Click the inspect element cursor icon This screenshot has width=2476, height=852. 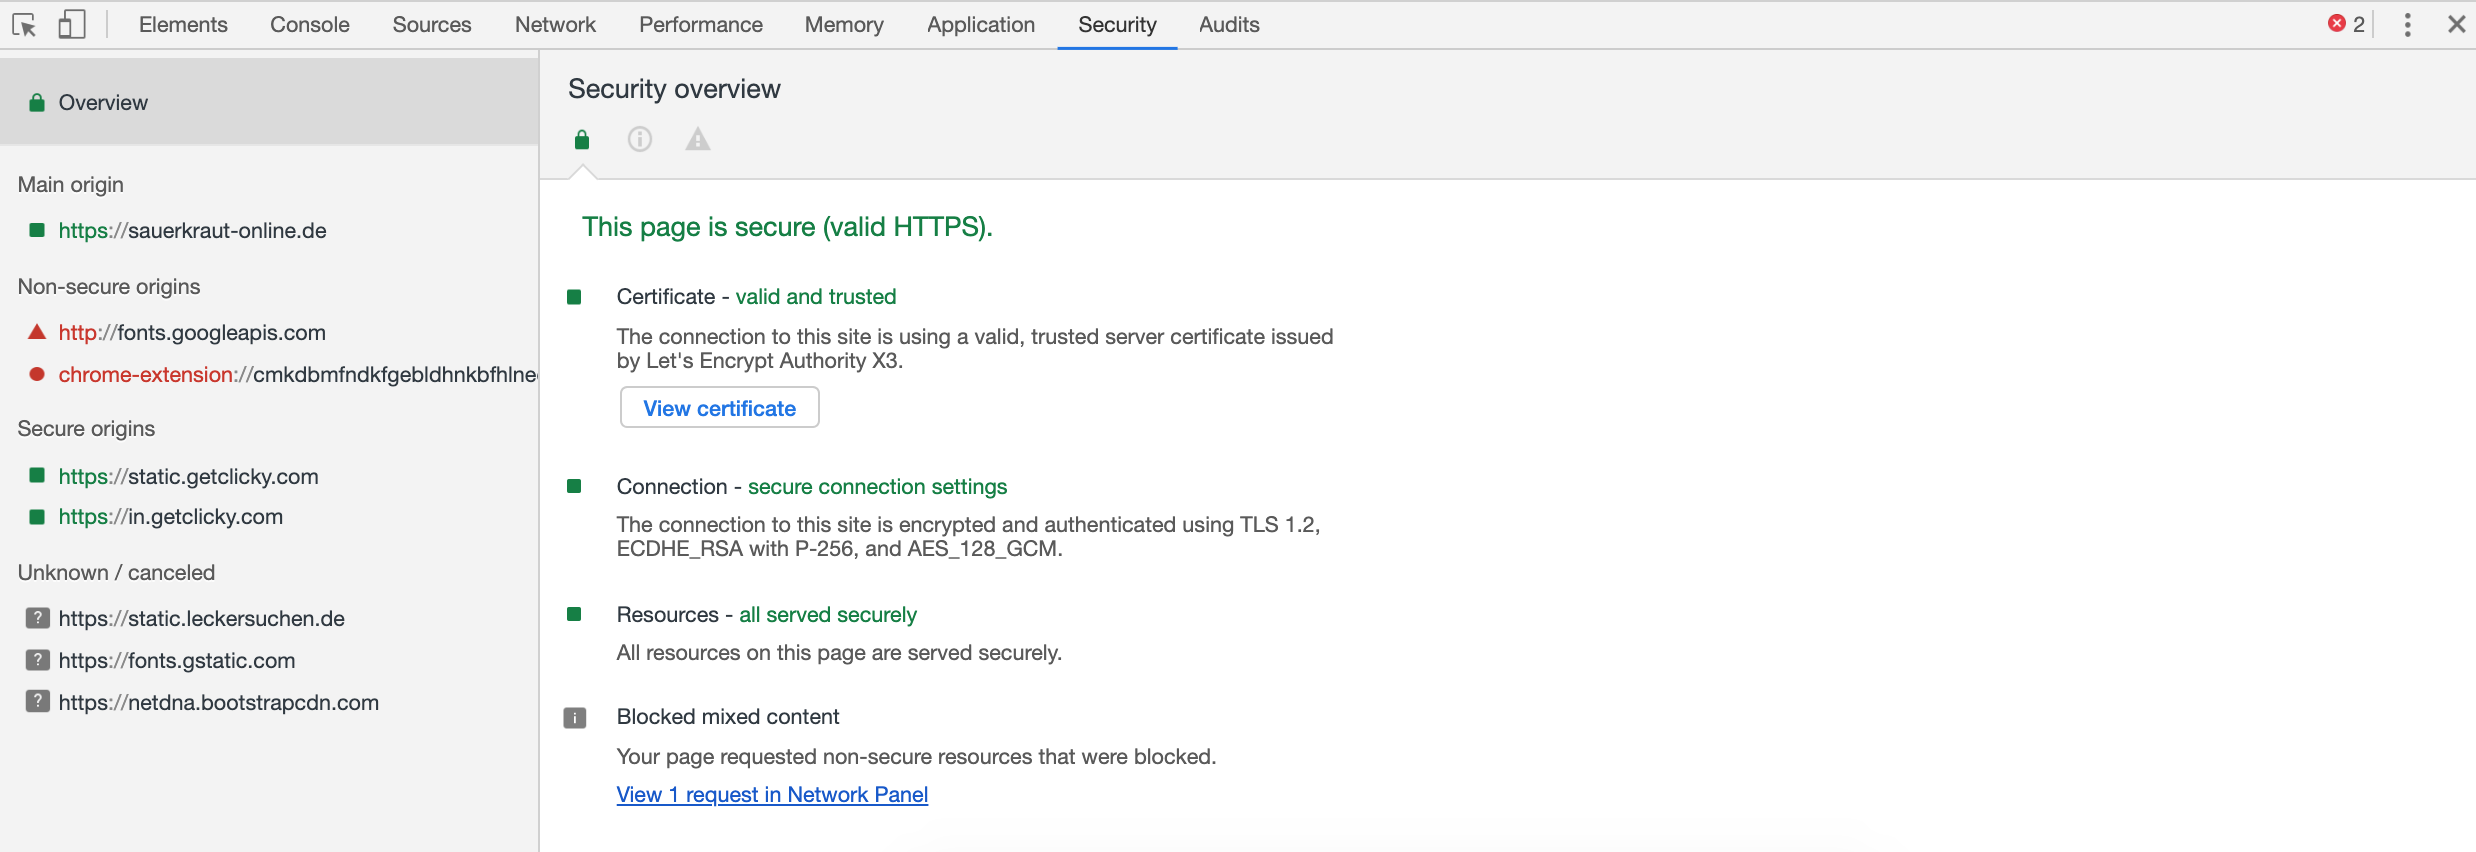[24, 25]
